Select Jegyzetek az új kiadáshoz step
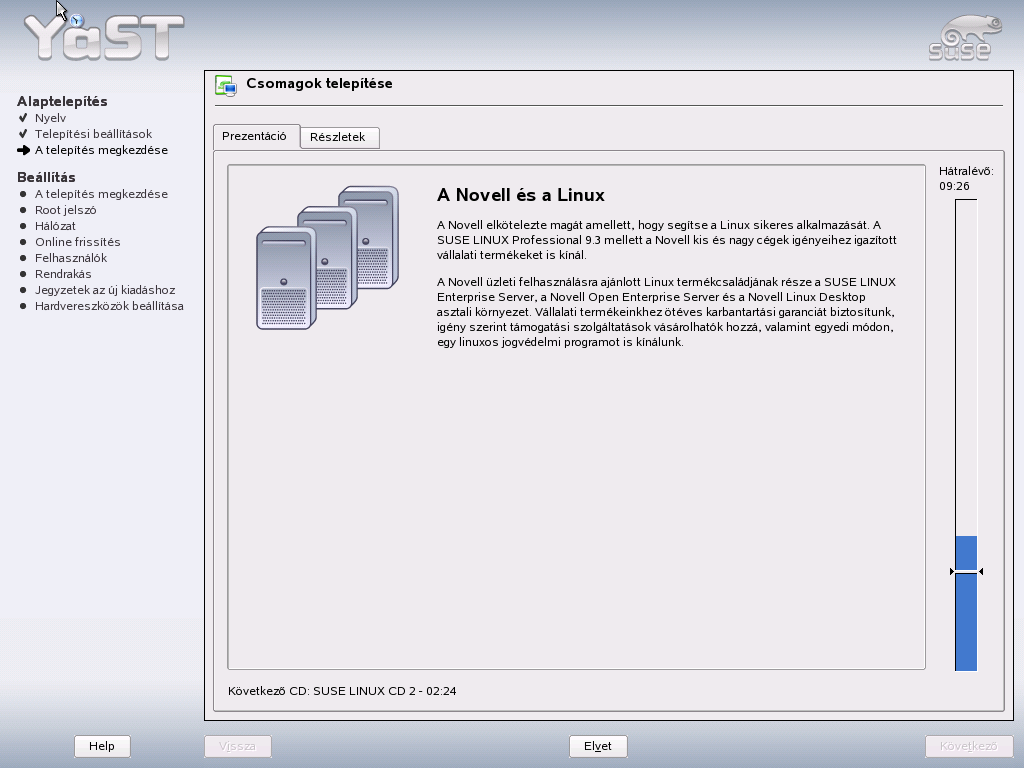Image resolution: width=1024 pixels, height=768 pixels. point(105,290)
